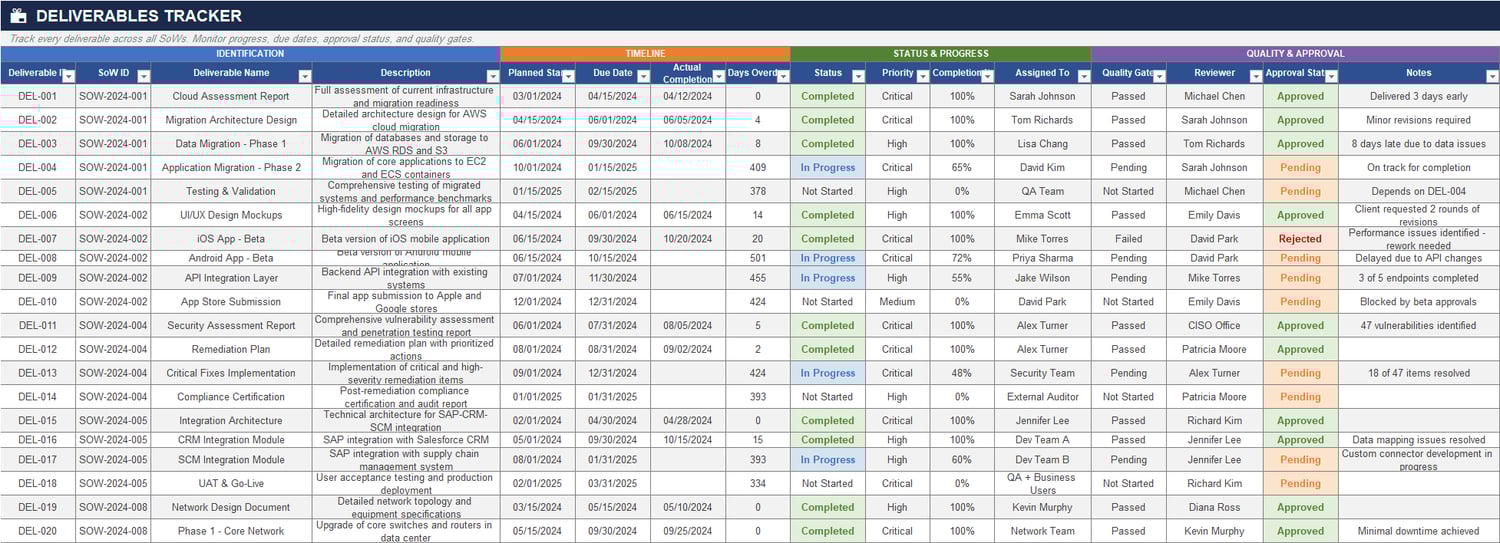The height and width of the screenshot is (543, 1500).
Task: Open the Quality Gate filter dropdown
Action: tap(1158, 76)
